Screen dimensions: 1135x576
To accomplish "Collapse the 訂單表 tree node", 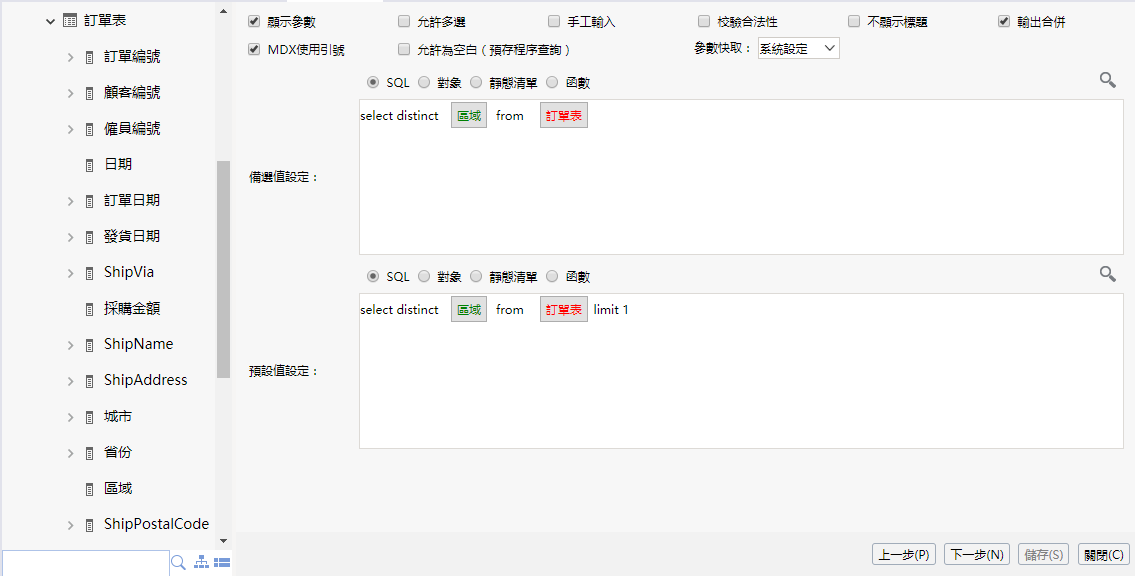I will pyautogui.click(x=50, y=20).
